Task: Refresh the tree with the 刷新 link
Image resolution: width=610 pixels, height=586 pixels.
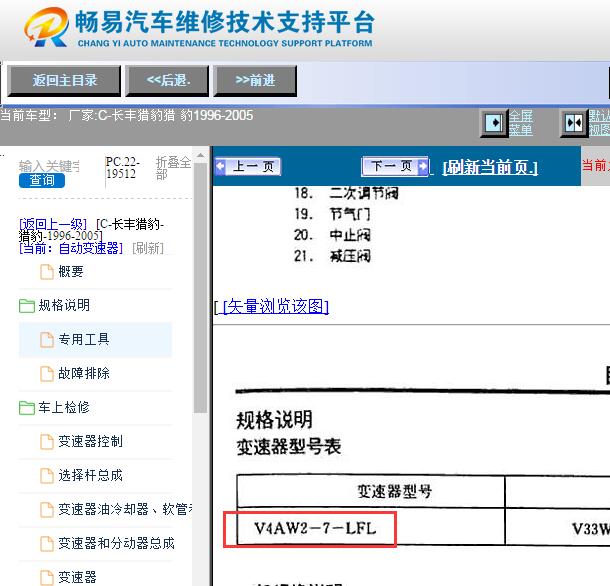Action: pos(148,248)
